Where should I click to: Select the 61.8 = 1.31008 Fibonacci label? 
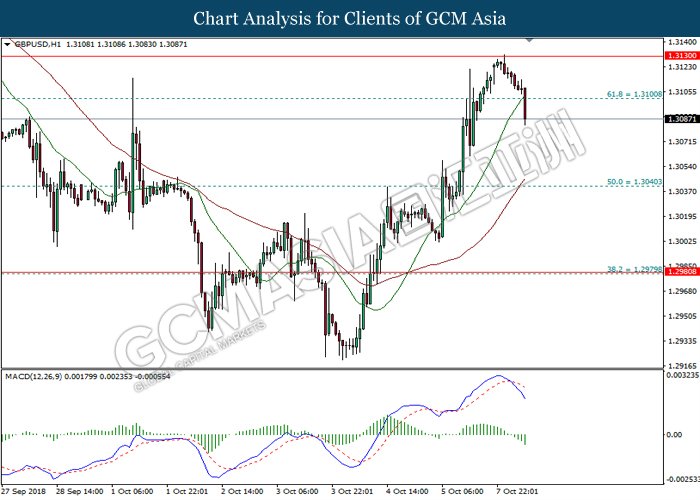pos(634,94)
